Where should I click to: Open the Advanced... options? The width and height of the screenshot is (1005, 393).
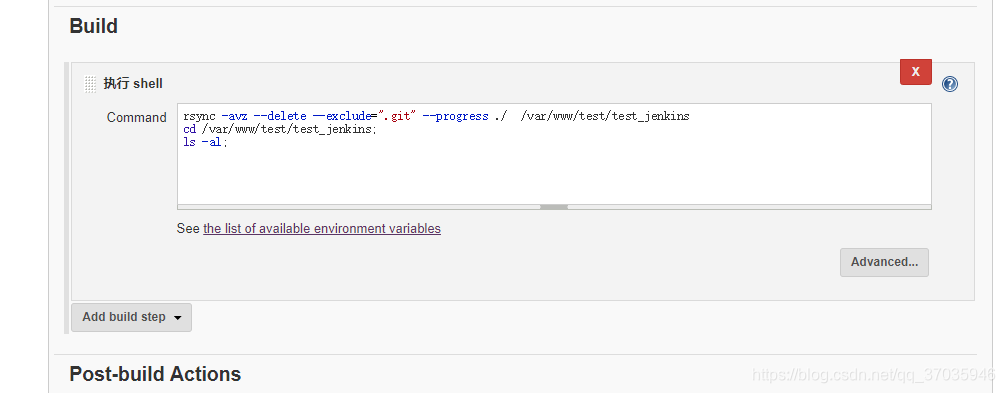(884, 262)
